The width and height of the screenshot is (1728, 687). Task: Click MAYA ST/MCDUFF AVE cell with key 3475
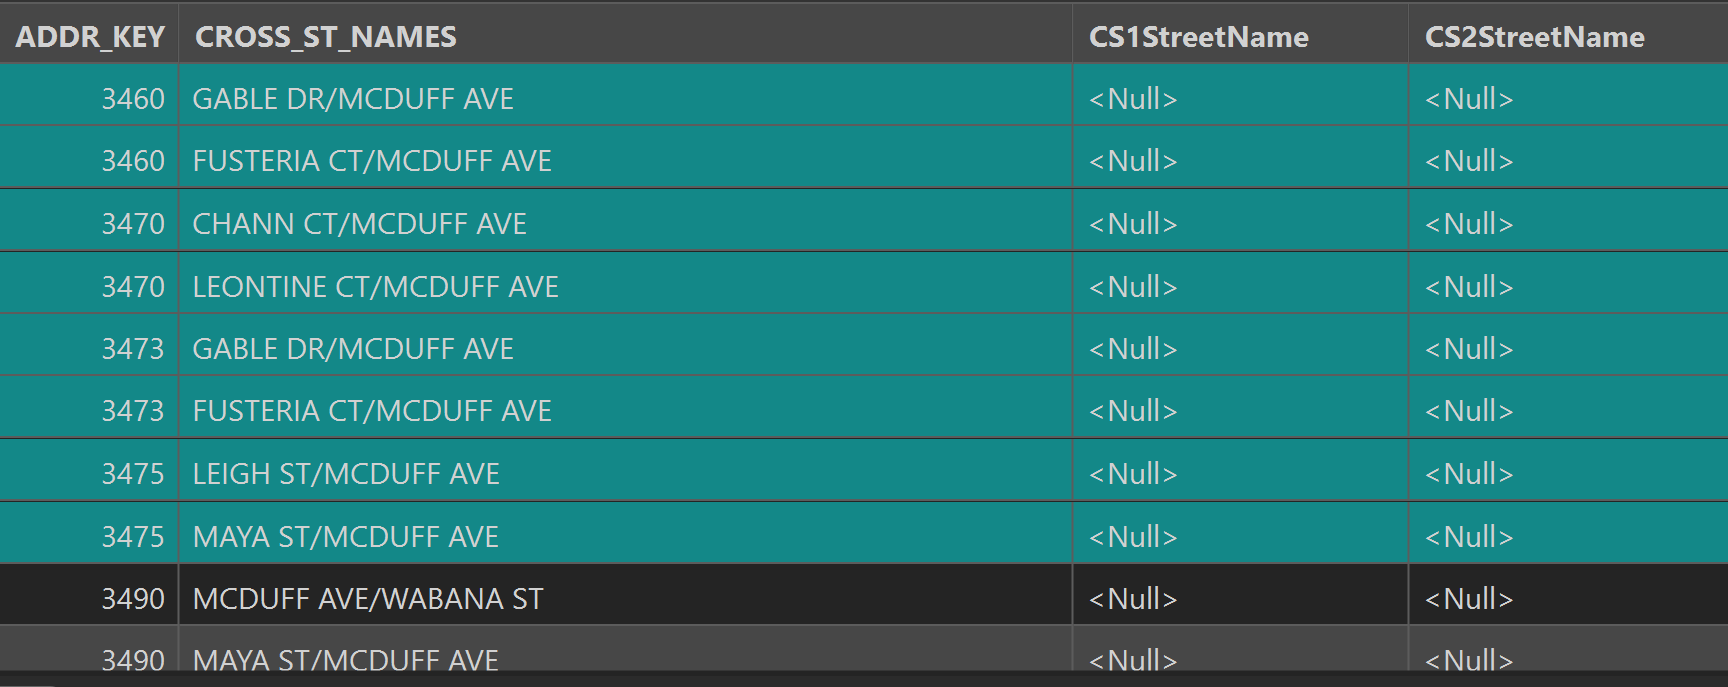click(345, 537)
